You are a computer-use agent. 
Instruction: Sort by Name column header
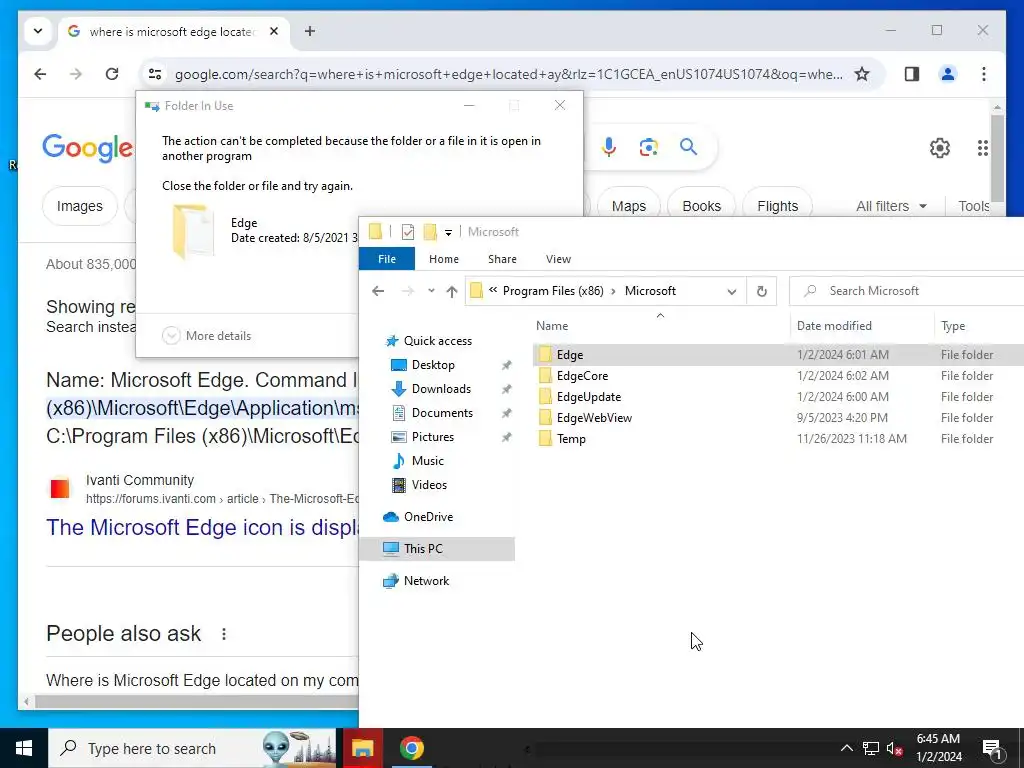[x=660, y=326]
